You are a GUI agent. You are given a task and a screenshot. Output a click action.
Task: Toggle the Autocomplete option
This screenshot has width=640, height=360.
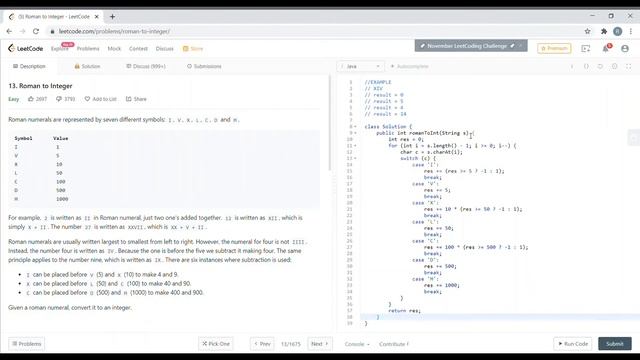[409, 66]
